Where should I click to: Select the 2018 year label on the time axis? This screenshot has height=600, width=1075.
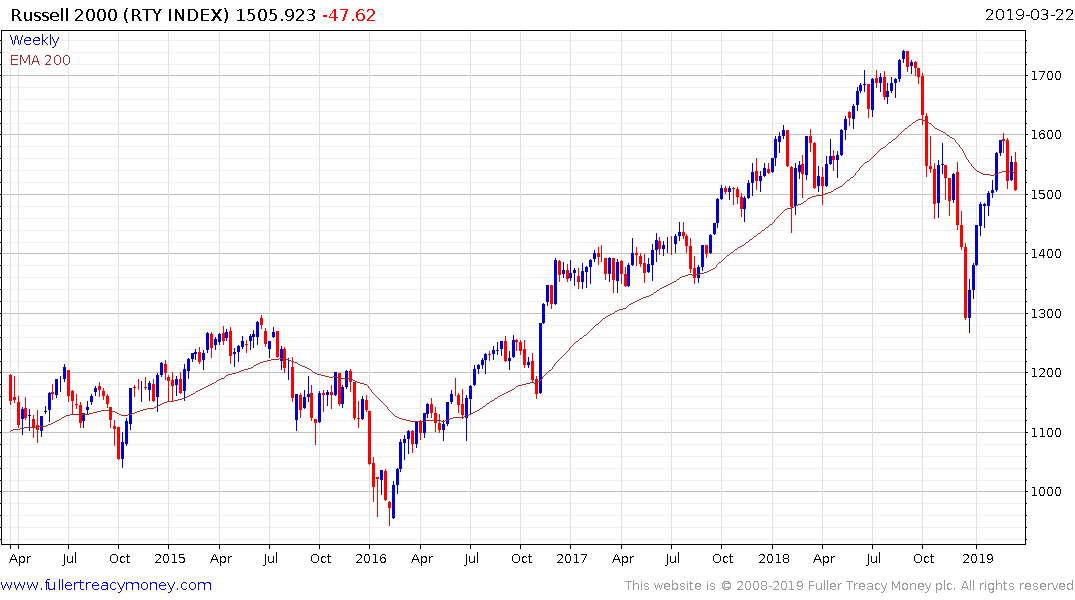pyautogui.click(x=773, y=558)
